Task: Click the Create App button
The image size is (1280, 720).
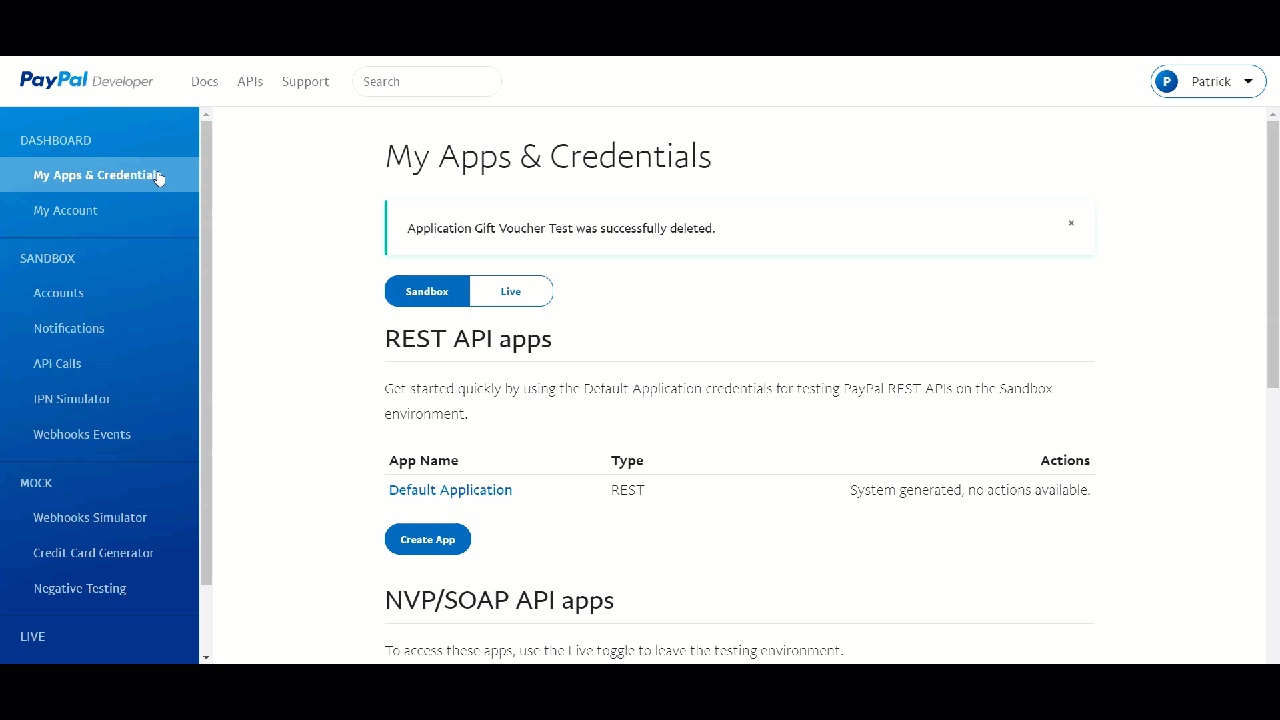Action: pyautogui.click(x=428, y=539)
